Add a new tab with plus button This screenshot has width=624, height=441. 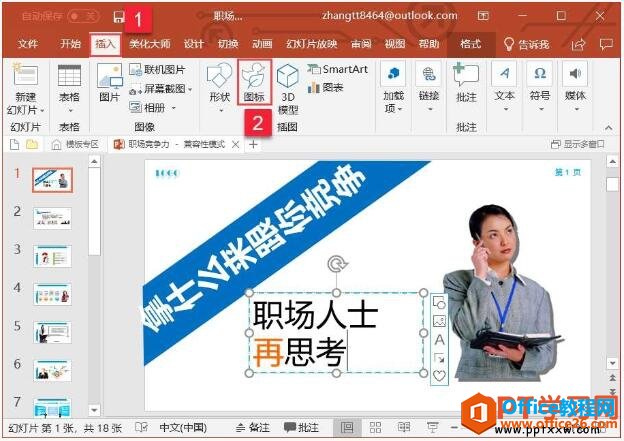(x=253, y=144)
